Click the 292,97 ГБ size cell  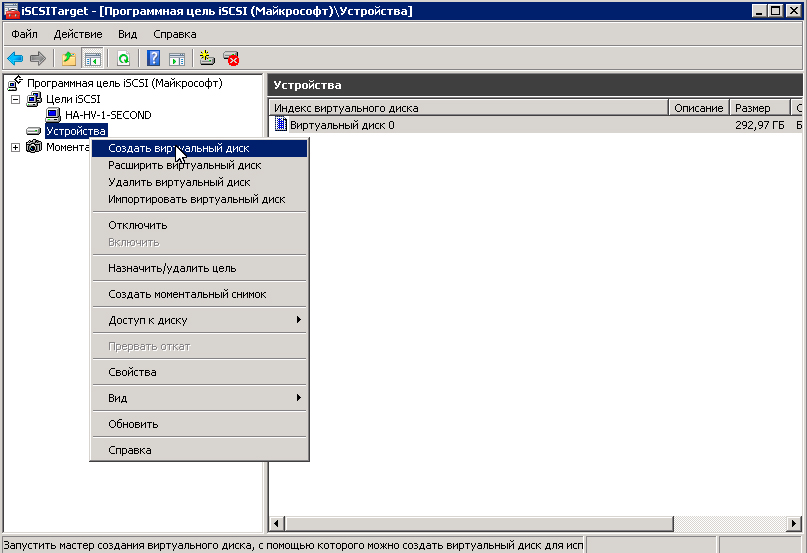click(760, 125)
